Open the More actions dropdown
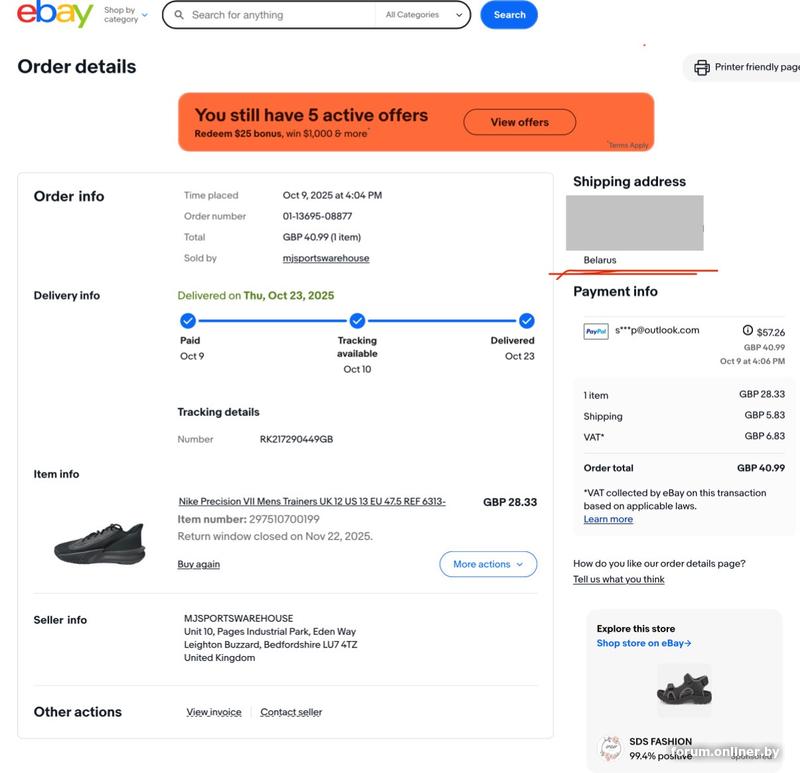The height and width of the screenshot is (773, 800). click(x=488, y=564)
